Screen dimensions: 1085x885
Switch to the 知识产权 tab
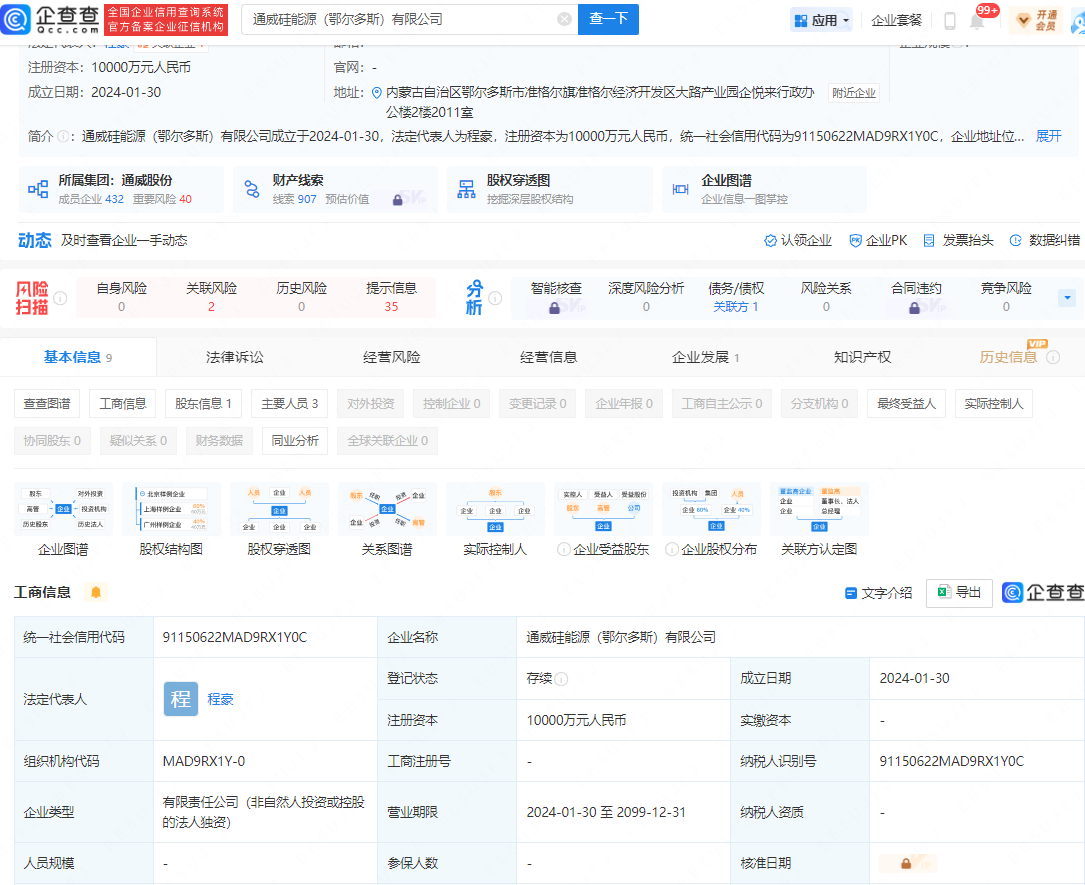coord(862,357)
